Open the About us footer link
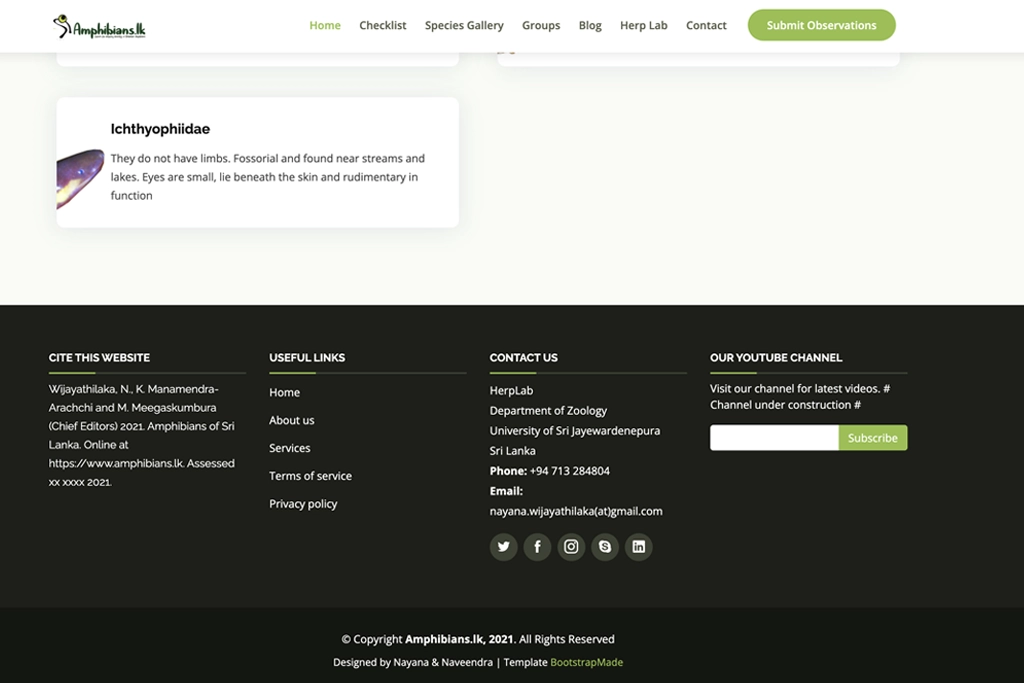This screenshot has height=683, width=1024. (292, 421)
